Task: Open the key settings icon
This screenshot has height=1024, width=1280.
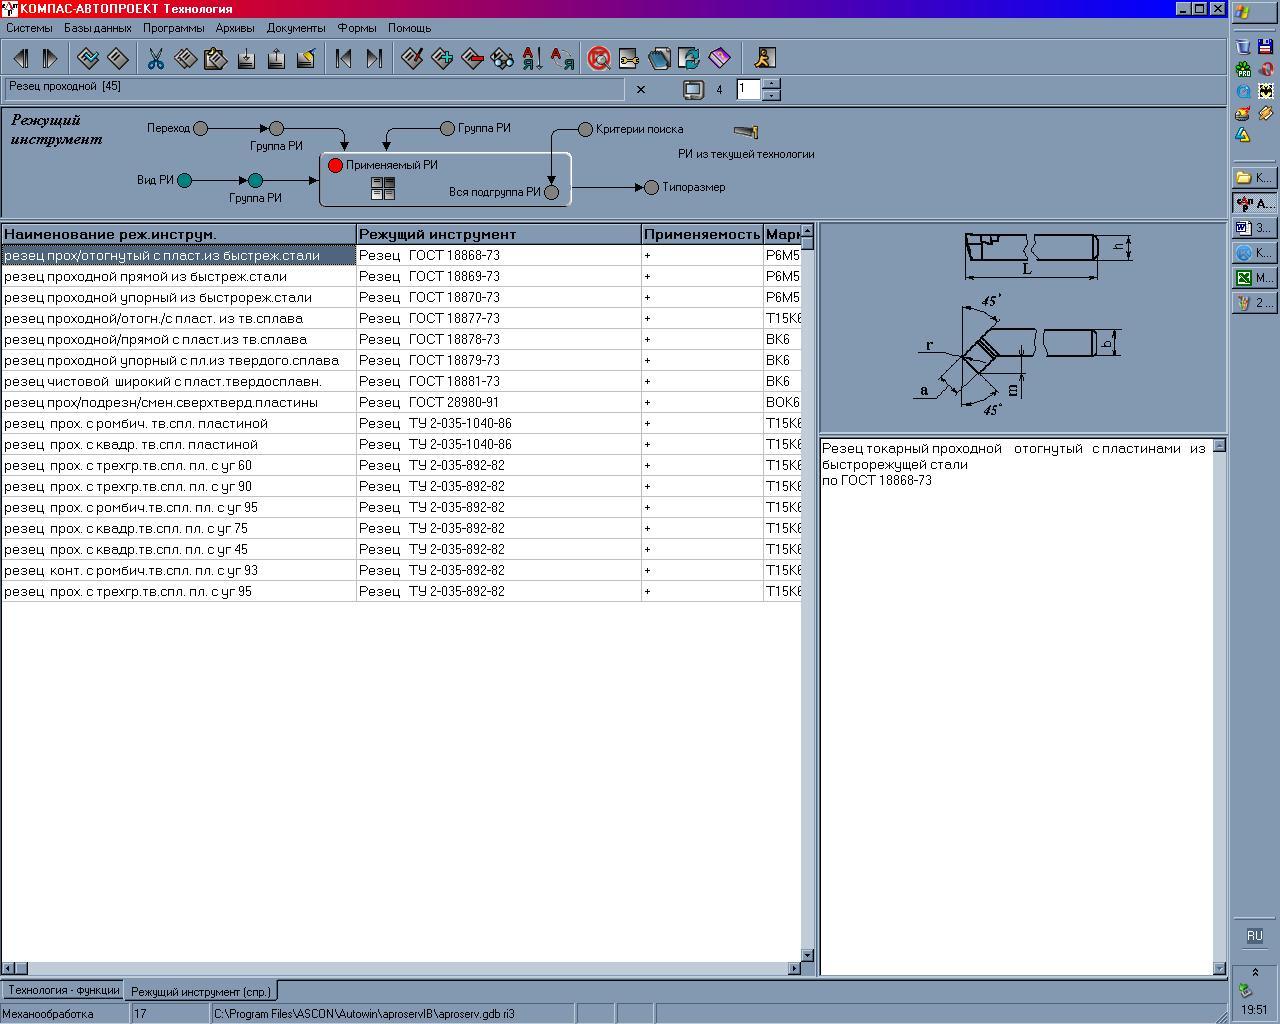Action: 629,58
